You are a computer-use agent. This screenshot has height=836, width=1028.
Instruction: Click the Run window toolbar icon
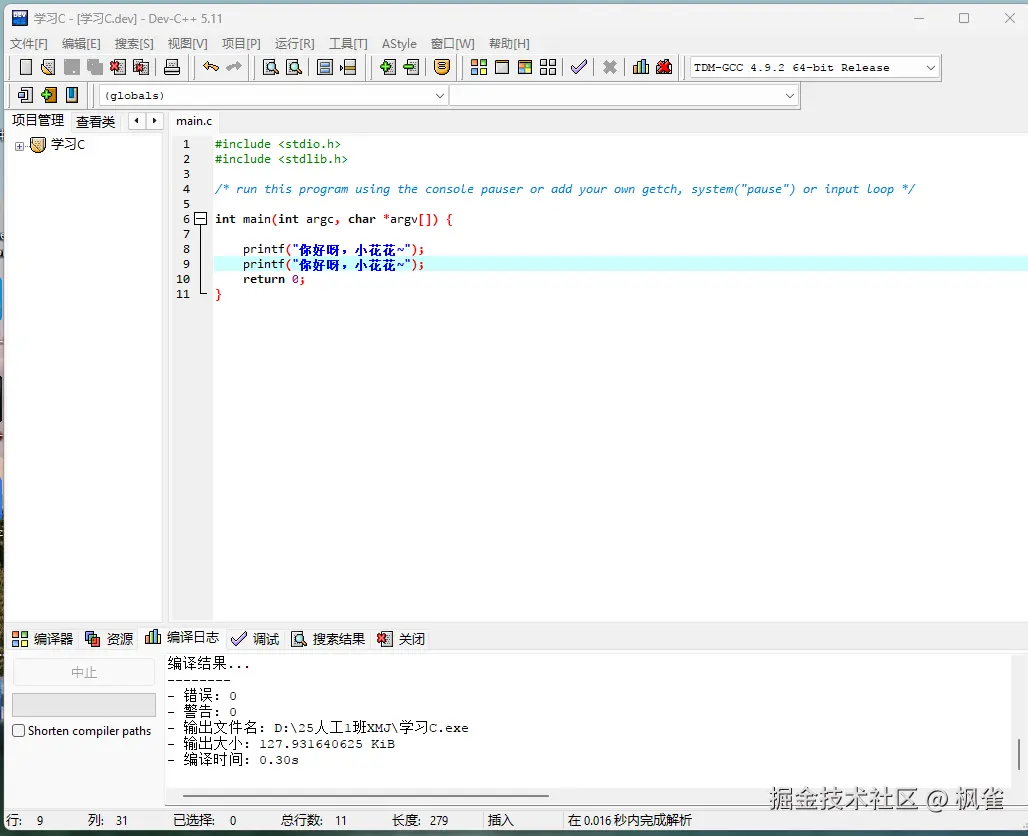[x=502, y=67]
